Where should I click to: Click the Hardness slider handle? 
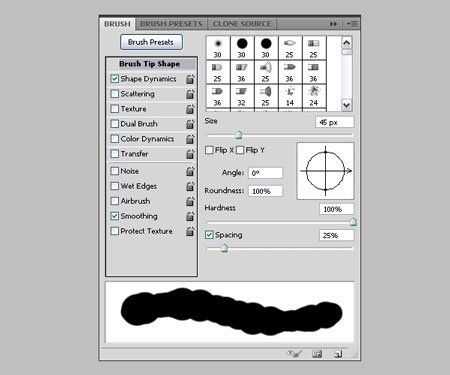point(353,222)
